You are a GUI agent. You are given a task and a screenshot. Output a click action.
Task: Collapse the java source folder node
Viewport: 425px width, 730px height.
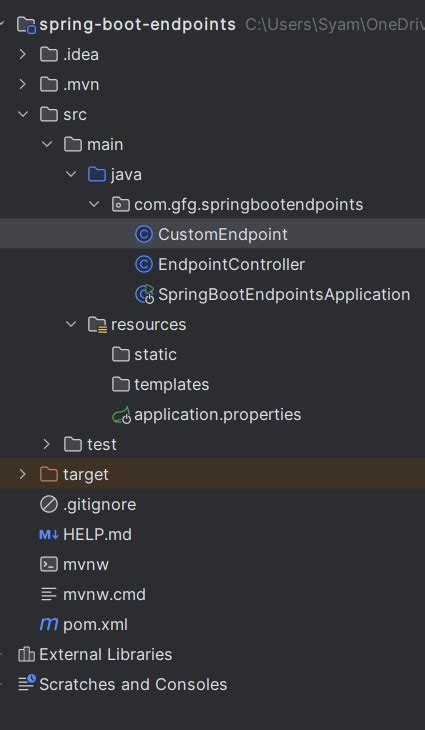(x=70, y=175)
